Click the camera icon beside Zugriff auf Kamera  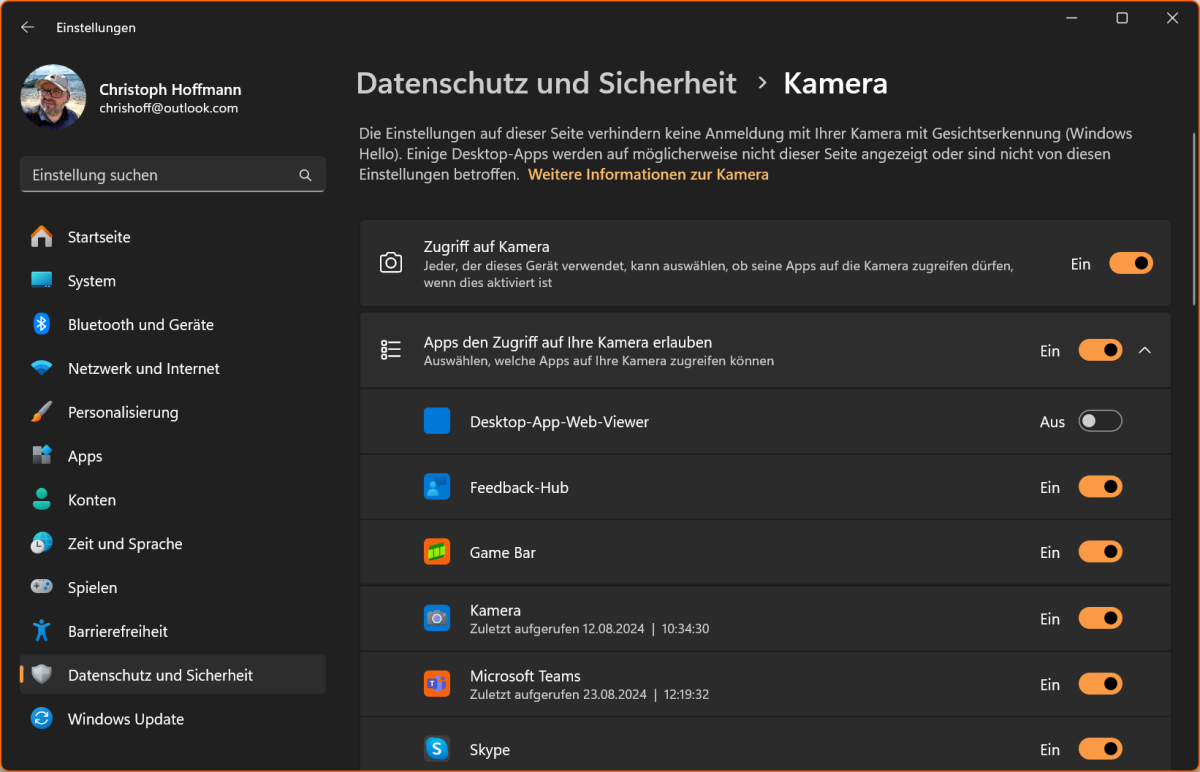pyautogui.click(x=391, y=262)
